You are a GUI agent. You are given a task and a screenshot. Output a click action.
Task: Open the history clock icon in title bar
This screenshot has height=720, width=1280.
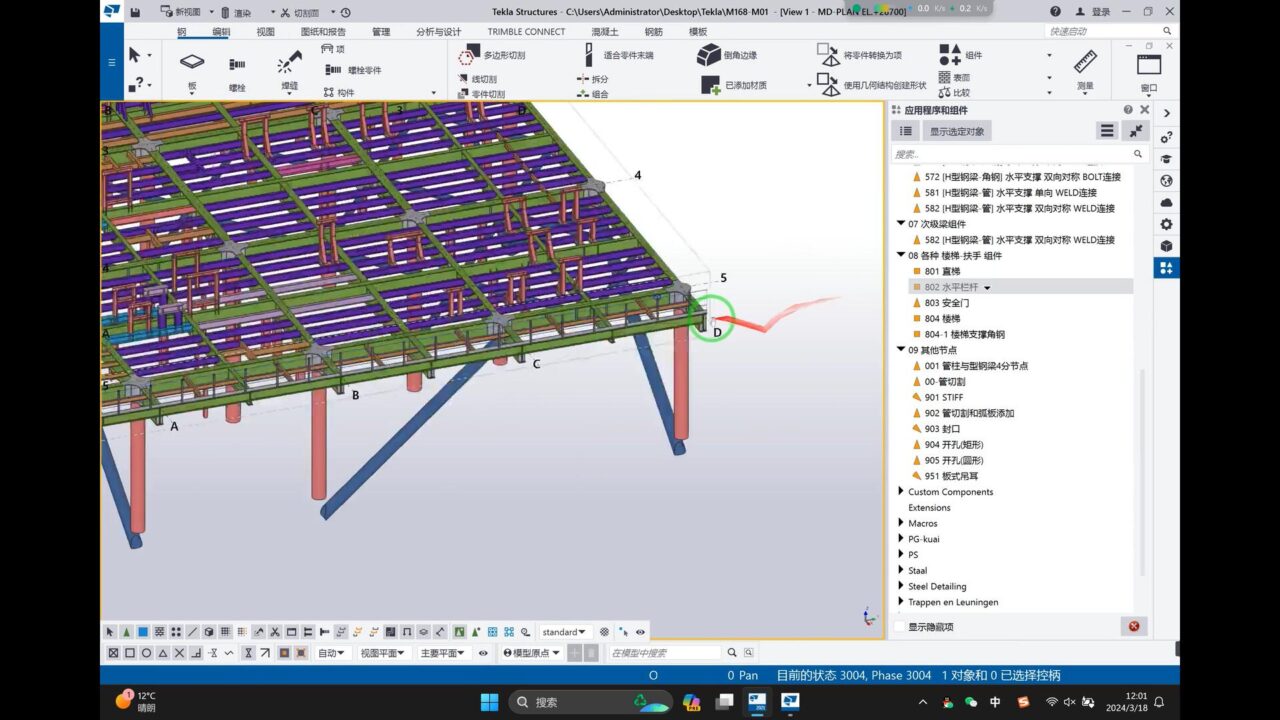pyautogui.click(x=345, y=12)
